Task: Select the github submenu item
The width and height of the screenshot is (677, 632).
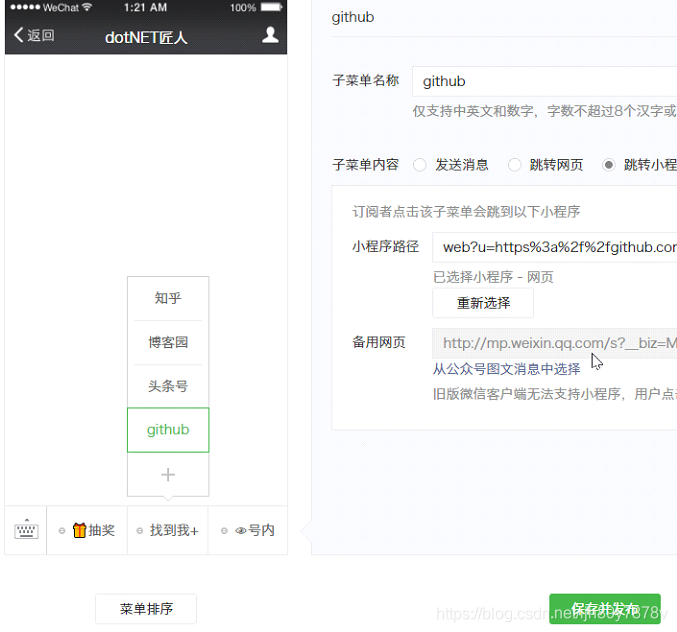Action: [x=168, y=430]
